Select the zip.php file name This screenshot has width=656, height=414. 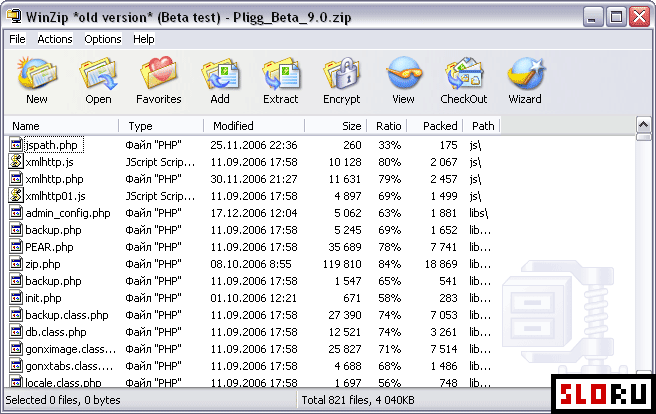(x=43, y=264)
